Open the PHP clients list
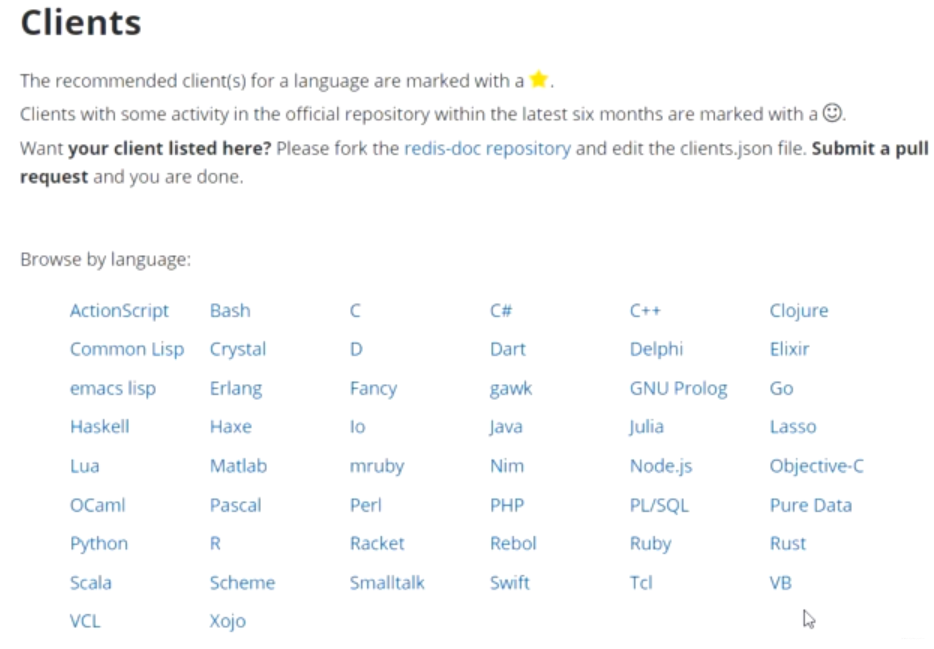This screenshot has width=934, height=649. (506, 504)
